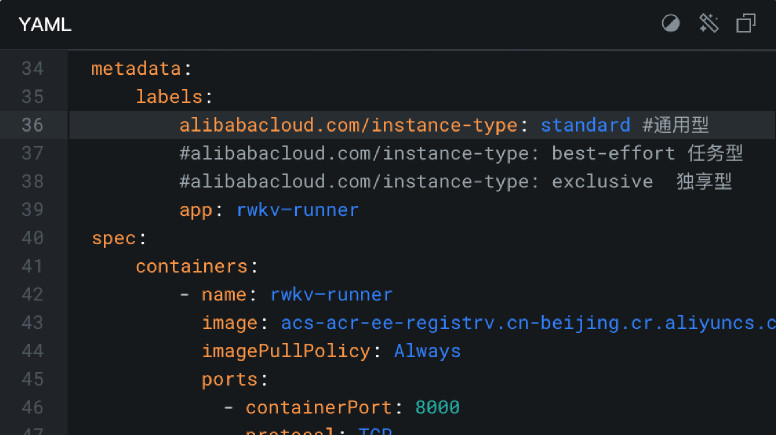Image resolution: width=776 pixels, height=435 pixels.
Task: Click the 'spec' key
Action: pyautogui.click(x=114, y=239)
